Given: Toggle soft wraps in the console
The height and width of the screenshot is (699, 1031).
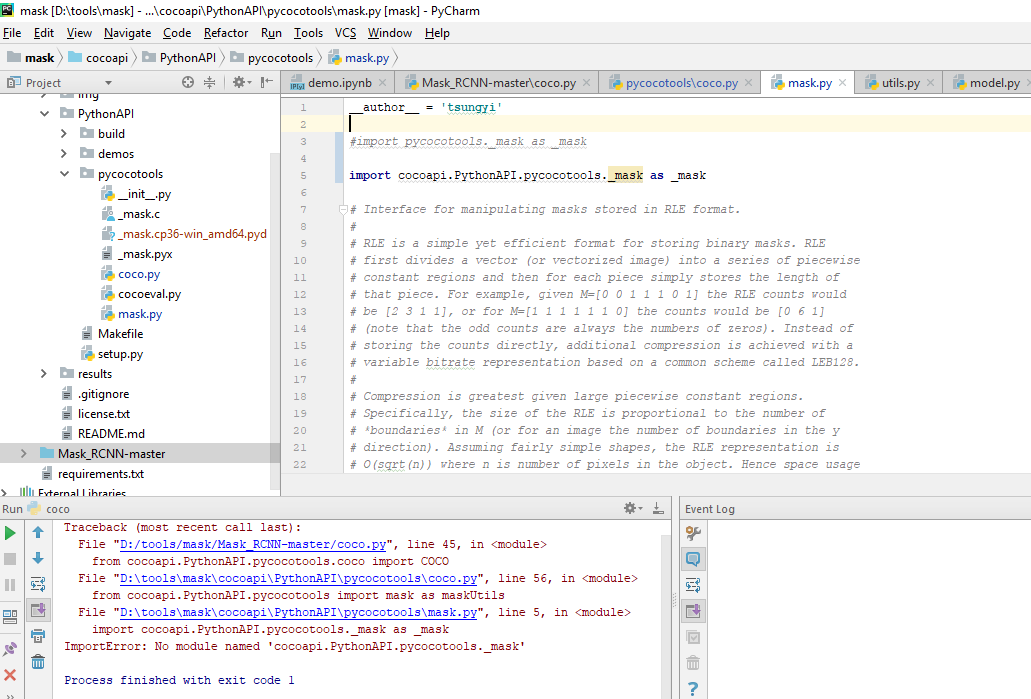Looking at the screenshot, I should 37,585.
